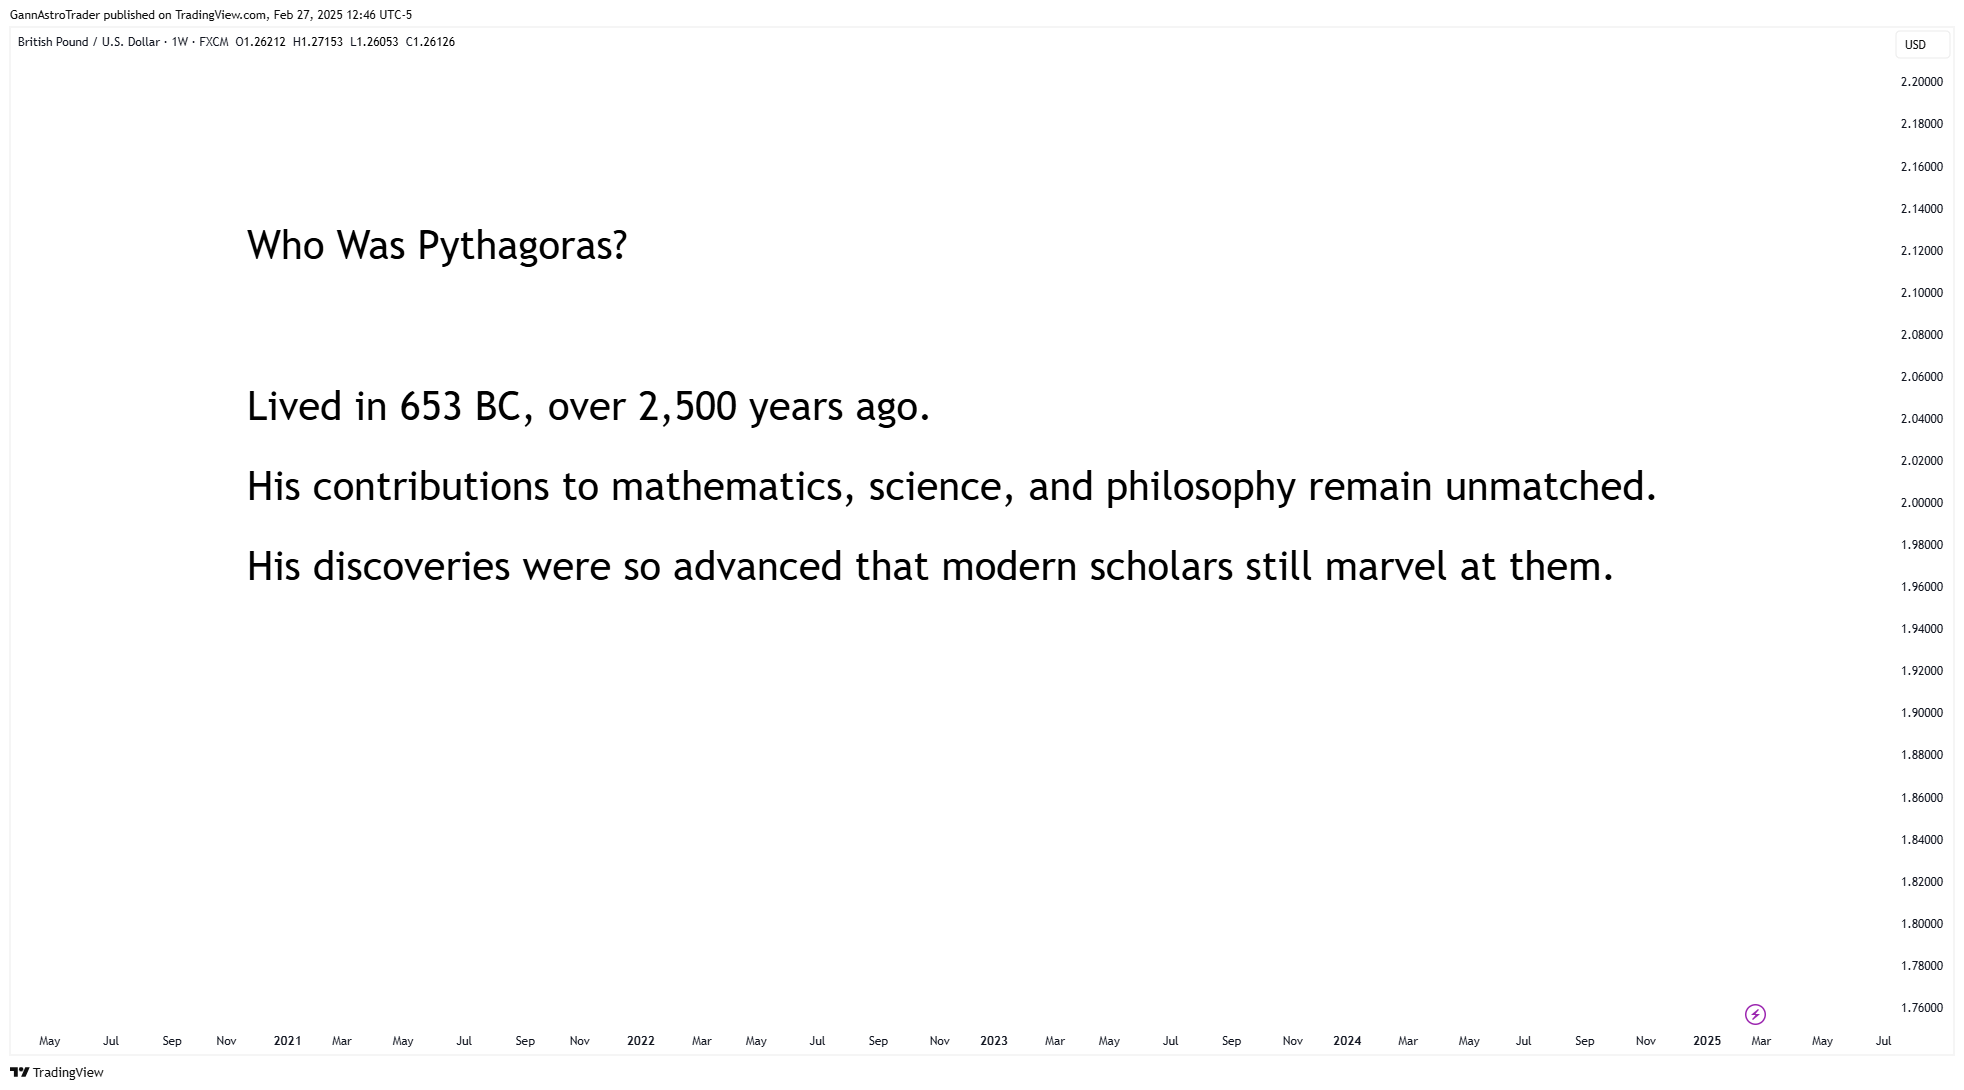Click the 2.20000 price label on scale
The width and height of the screenshot is (1964, 1090).
point(1922,82)
